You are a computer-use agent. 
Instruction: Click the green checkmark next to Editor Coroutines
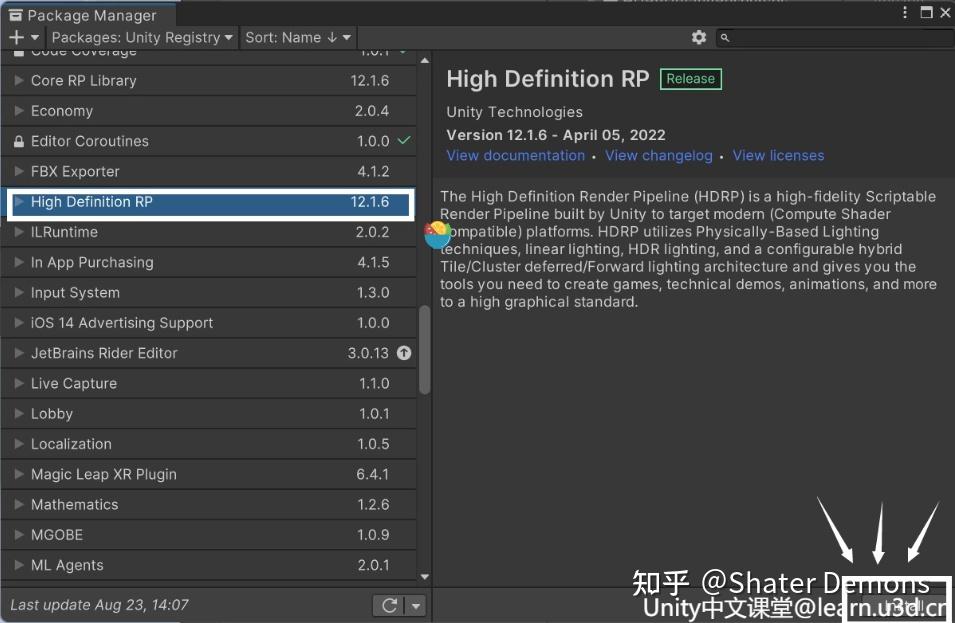[x=404, y=141]
